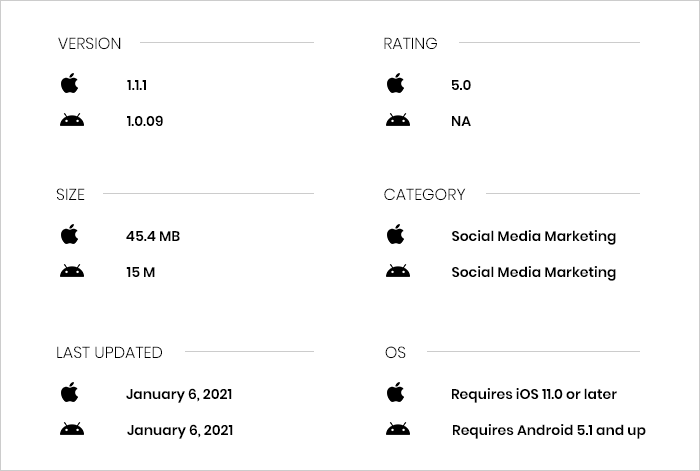Viewport: 700px width, 471px height.
Task: Click Apple icon in OS section
Action: tap(396, 393)
